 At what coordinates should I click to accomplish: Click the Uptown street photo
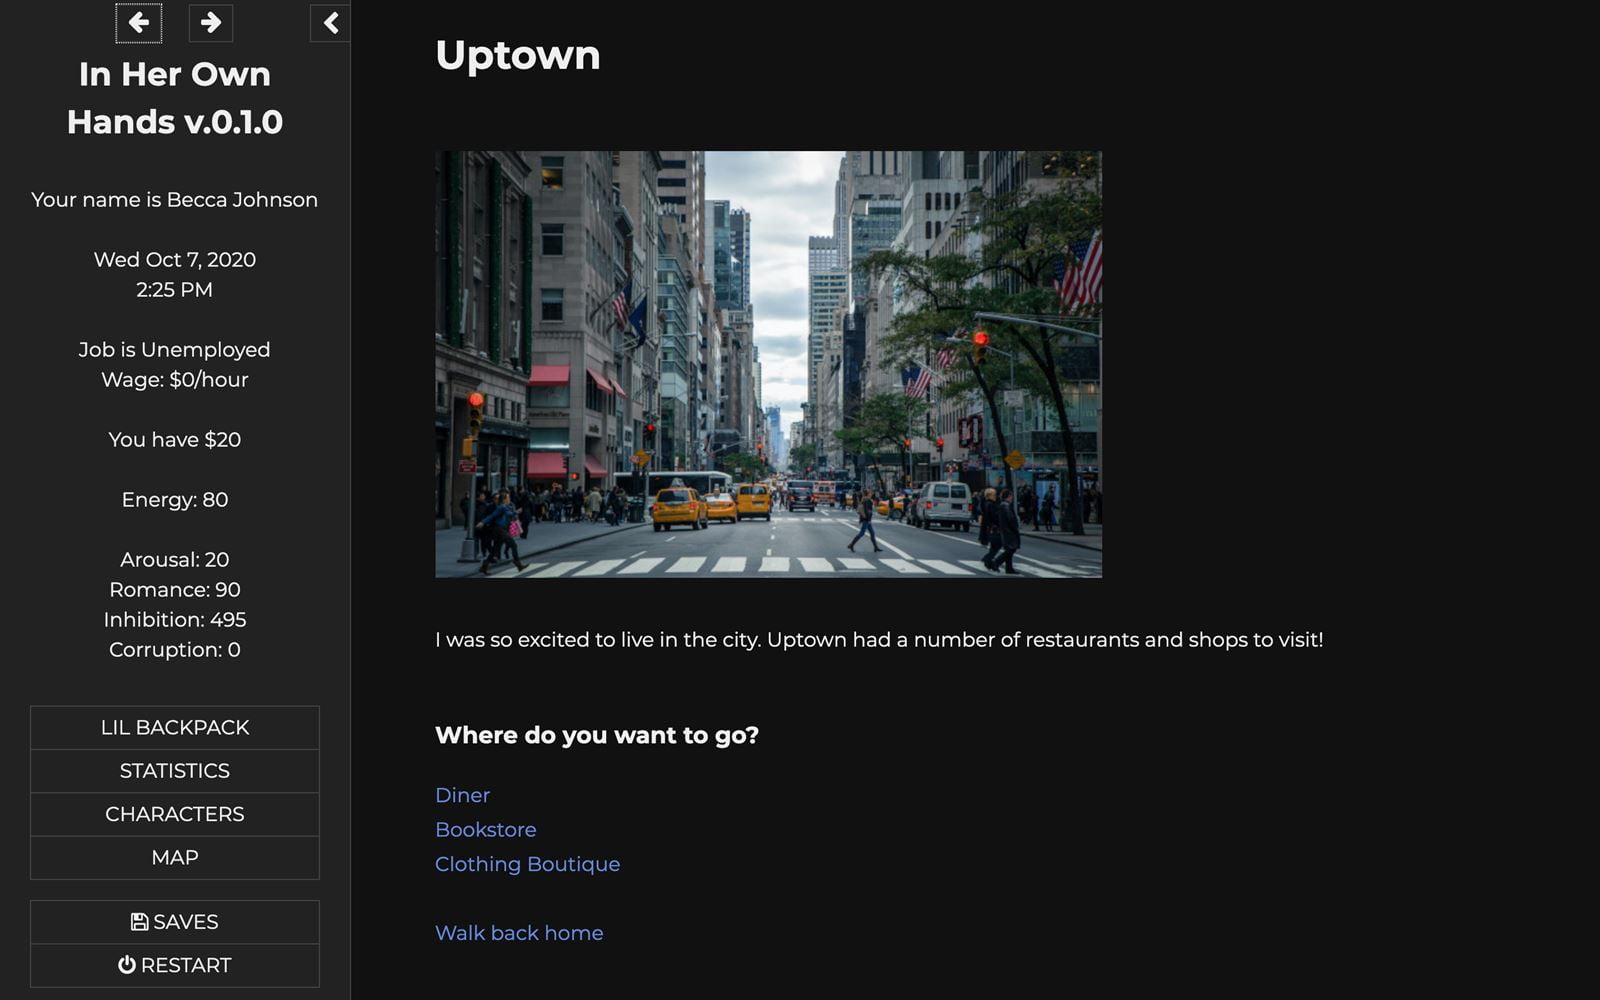[768, 364]
